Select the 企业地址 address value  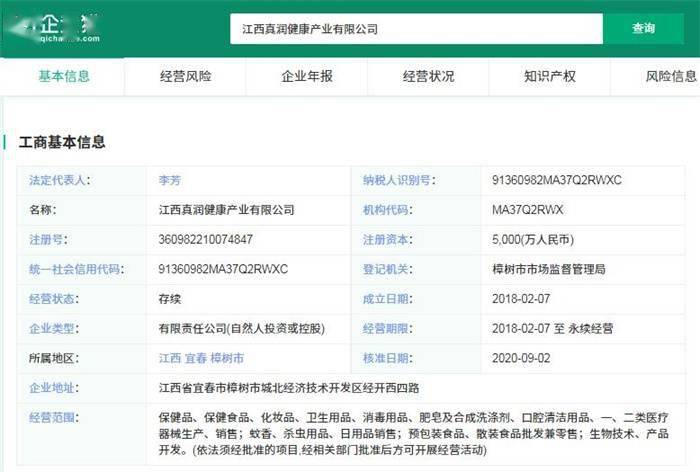[x=289, y=388]
